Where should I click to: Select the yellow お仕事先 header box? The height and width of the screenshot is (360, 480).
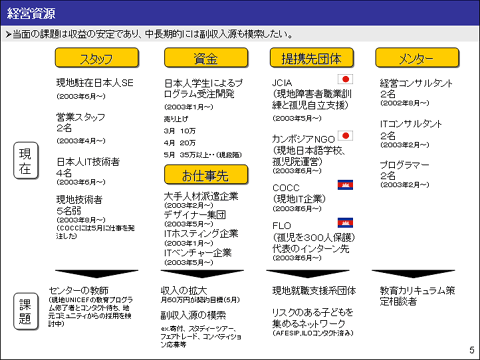206,174
